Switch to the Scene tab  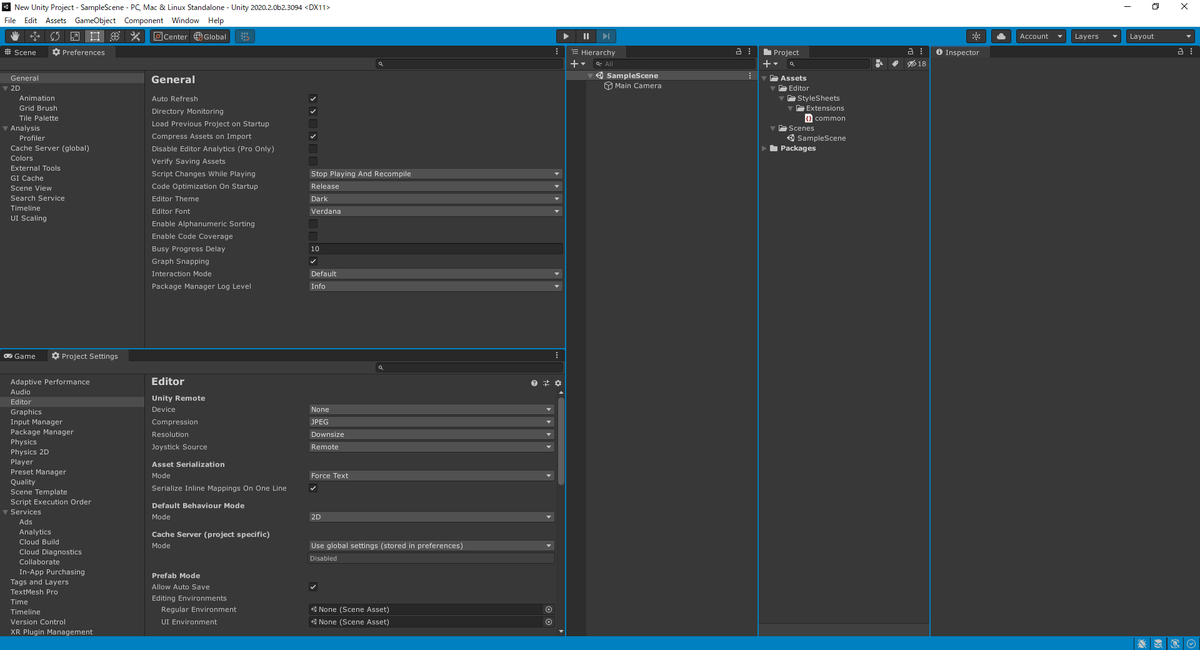pos(21,52)
